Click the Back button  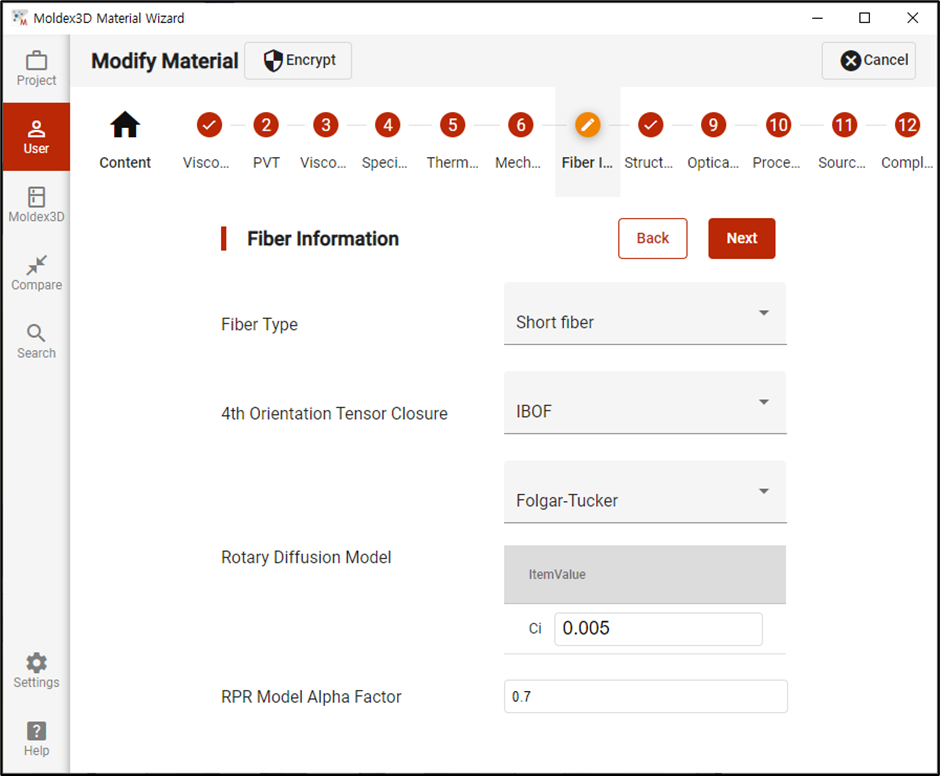pos(653,238)
